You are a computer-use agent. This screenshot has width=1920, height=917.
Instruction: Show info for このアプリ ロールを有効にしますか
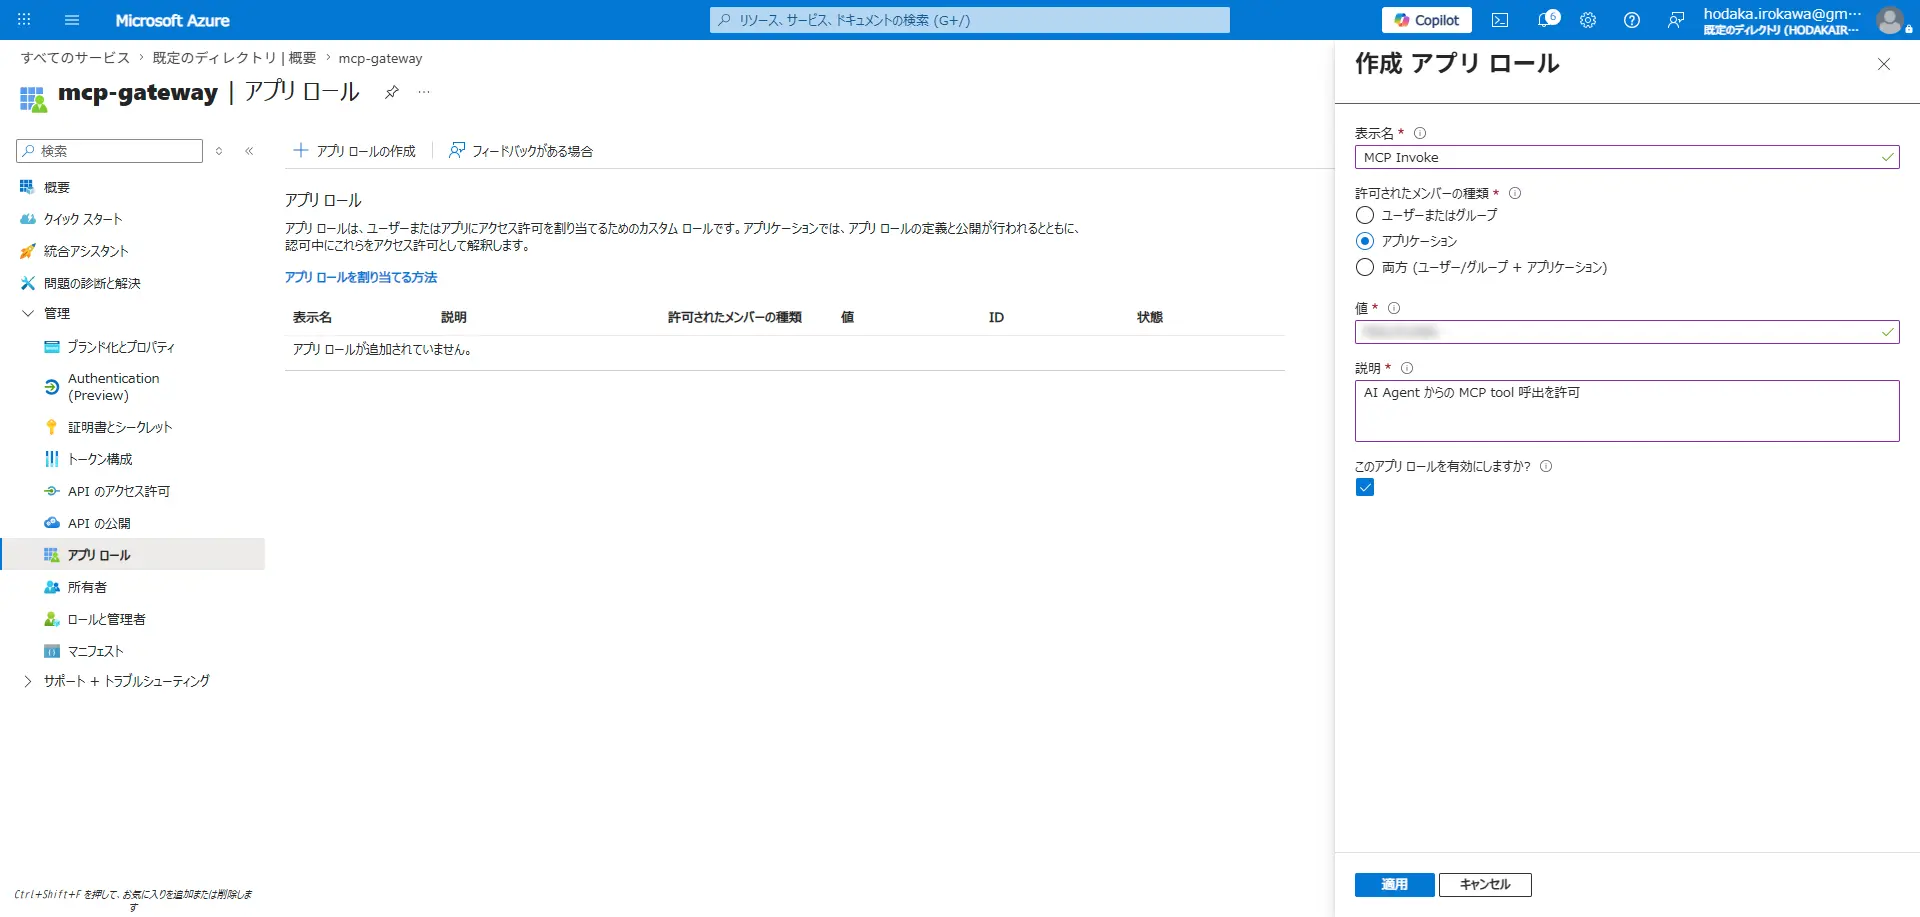point(1546,466)
